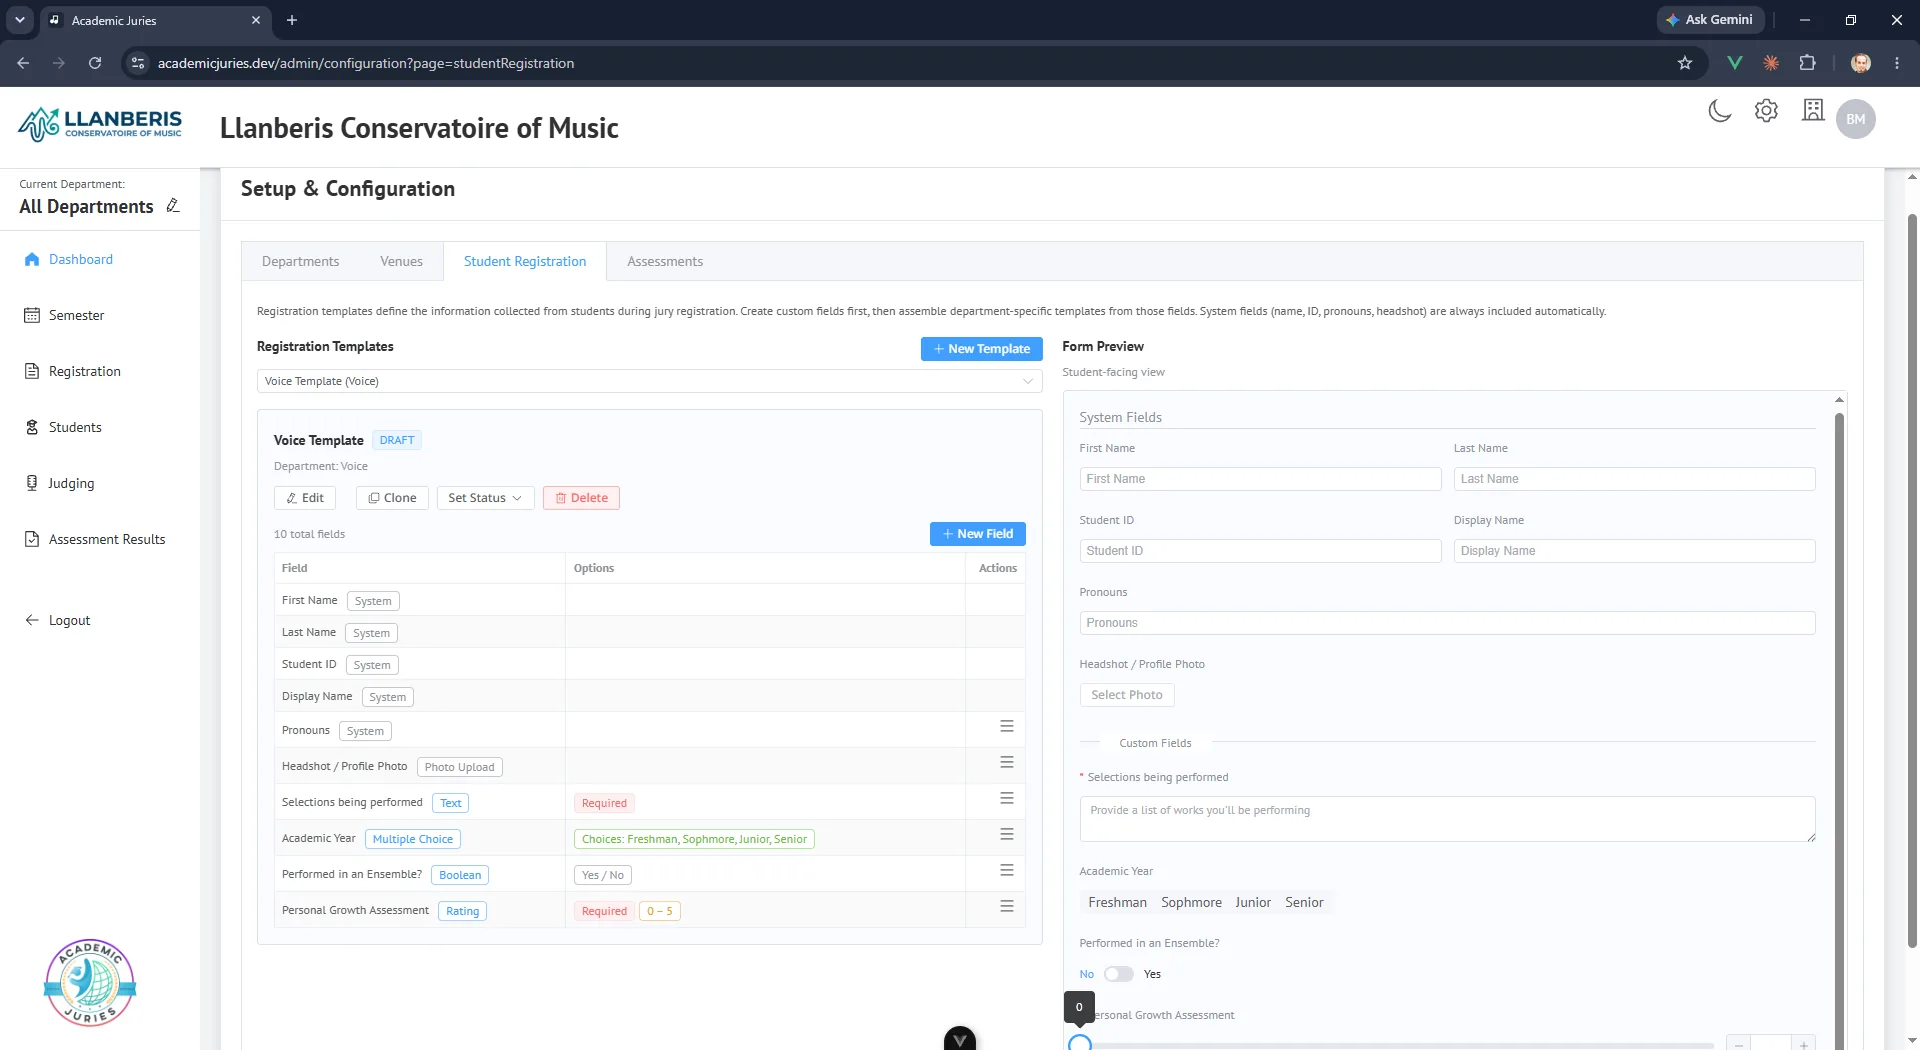Select Senior academic year option
Viewport: 1920px width, 1050px height.
(1304, 902)
